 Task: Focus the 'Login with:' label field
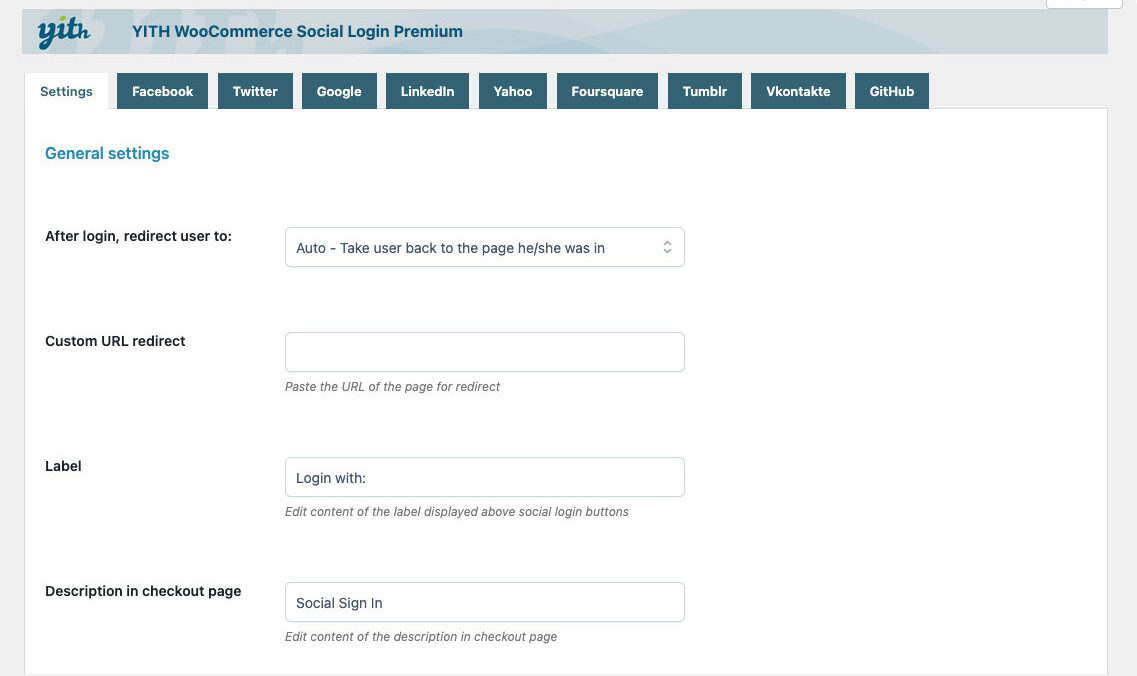point(484,477)
